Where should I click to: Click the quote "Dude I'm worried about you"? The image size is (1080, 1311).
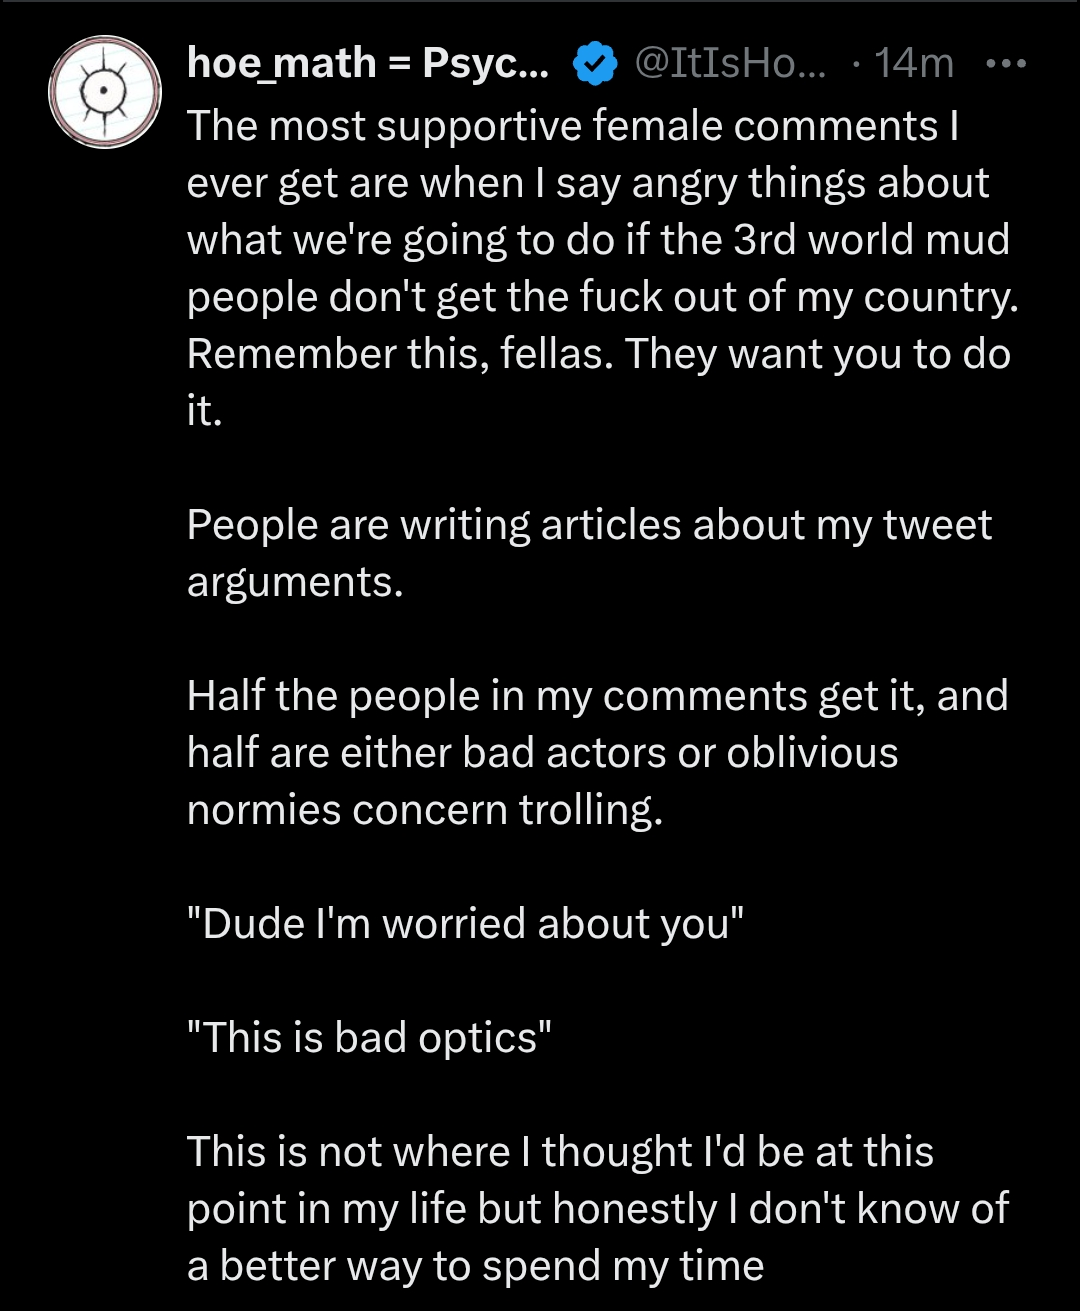pyautogui.click(x=466, y=923)
